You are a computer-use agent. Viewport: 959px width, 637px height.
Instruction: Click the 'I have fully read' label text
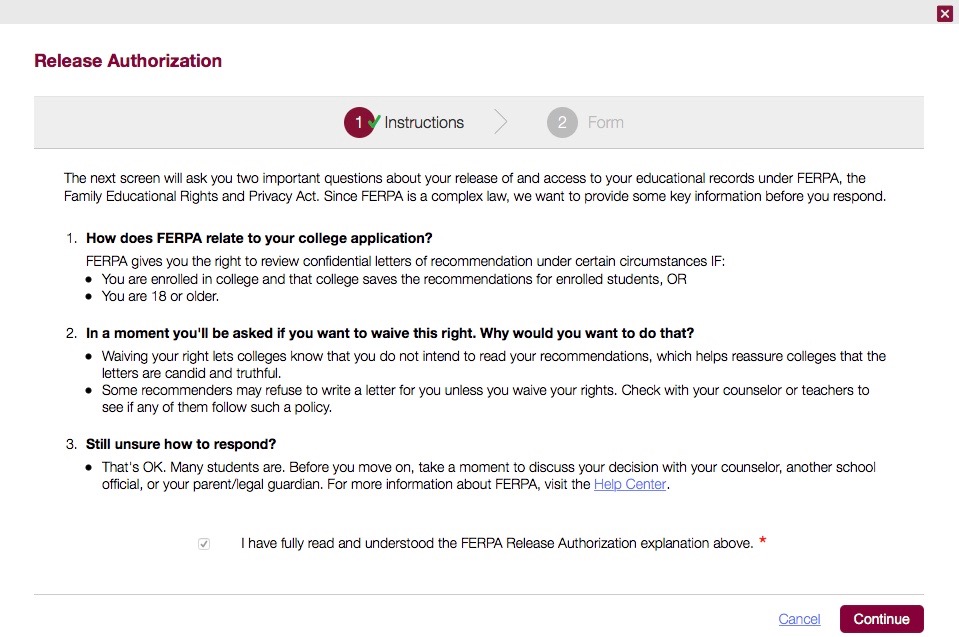point(497,543)
